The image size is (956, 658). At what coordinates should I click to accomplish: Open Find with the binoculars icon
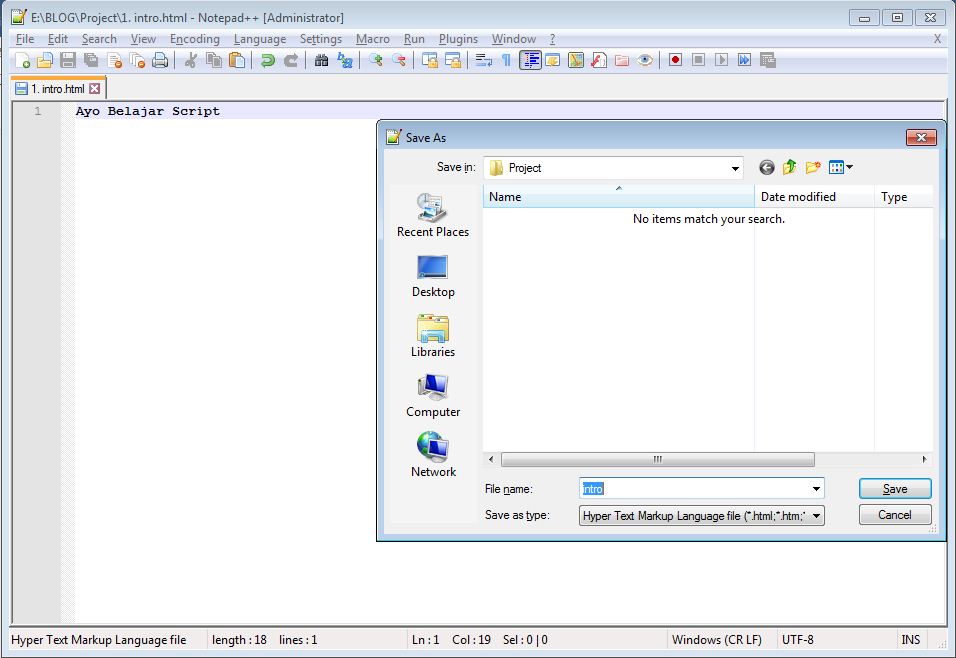pyautogui.click(x=321, y=60)
